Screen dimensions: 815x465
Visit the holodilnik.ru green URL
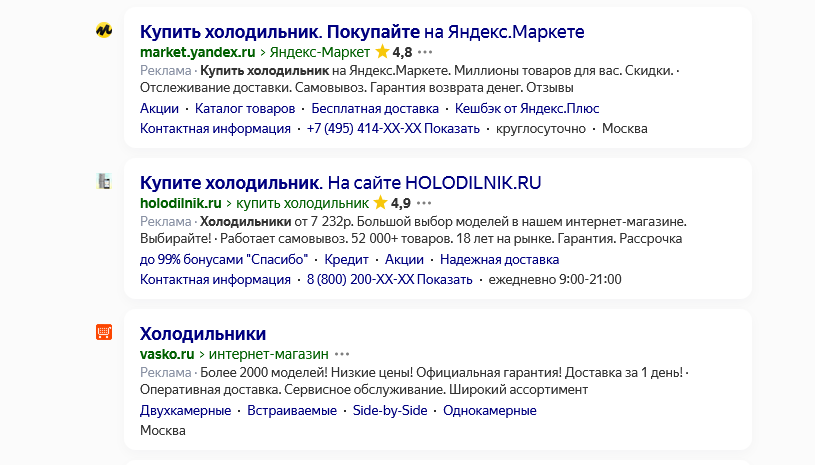[x=180, y=203]
